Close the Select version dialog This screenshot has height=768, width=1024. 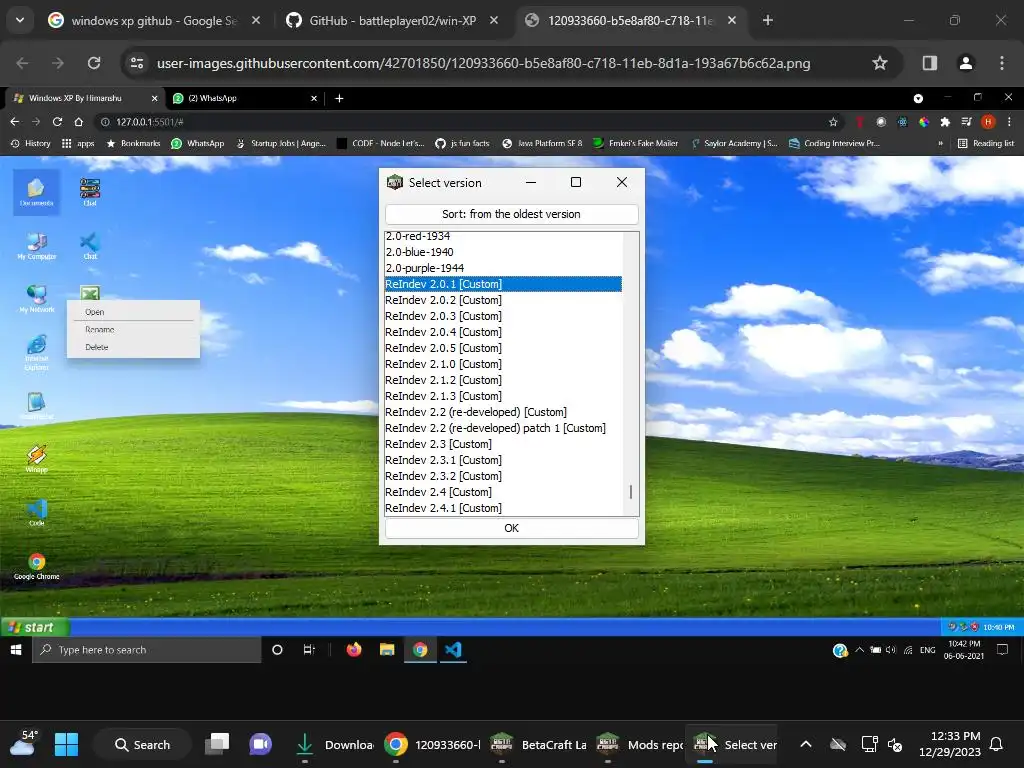(x=622, y=182)
